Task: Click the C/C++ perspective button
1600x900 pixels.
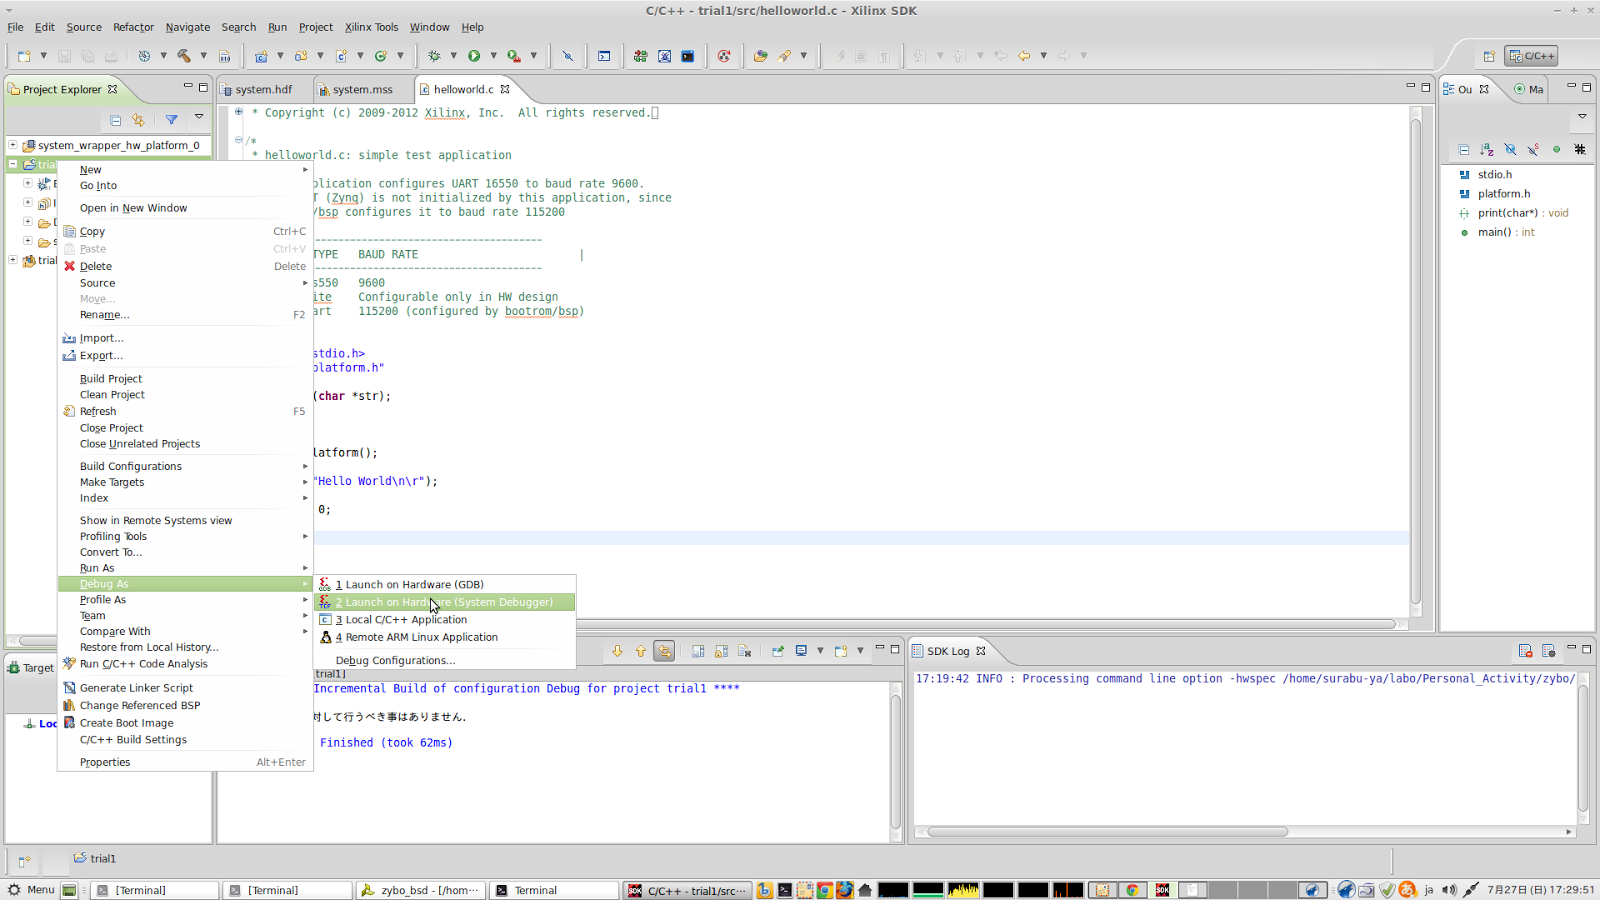Action: tap(1532, 56)
